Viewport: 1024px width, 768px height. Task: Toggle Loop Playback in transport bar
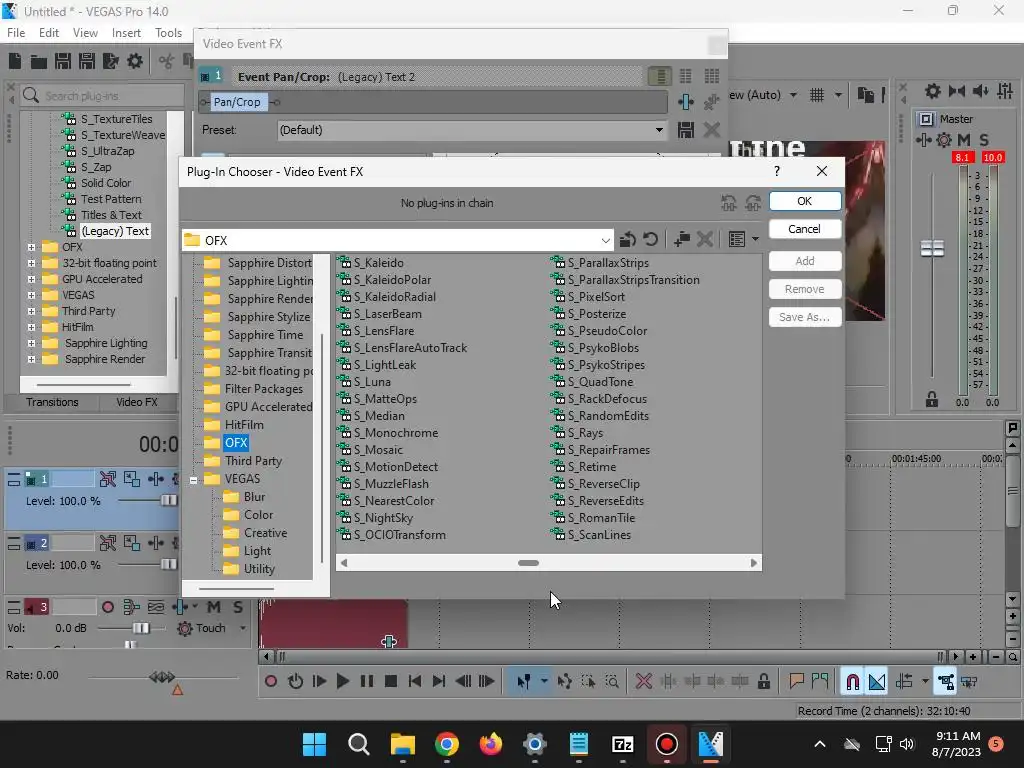[x=295, y=682]
